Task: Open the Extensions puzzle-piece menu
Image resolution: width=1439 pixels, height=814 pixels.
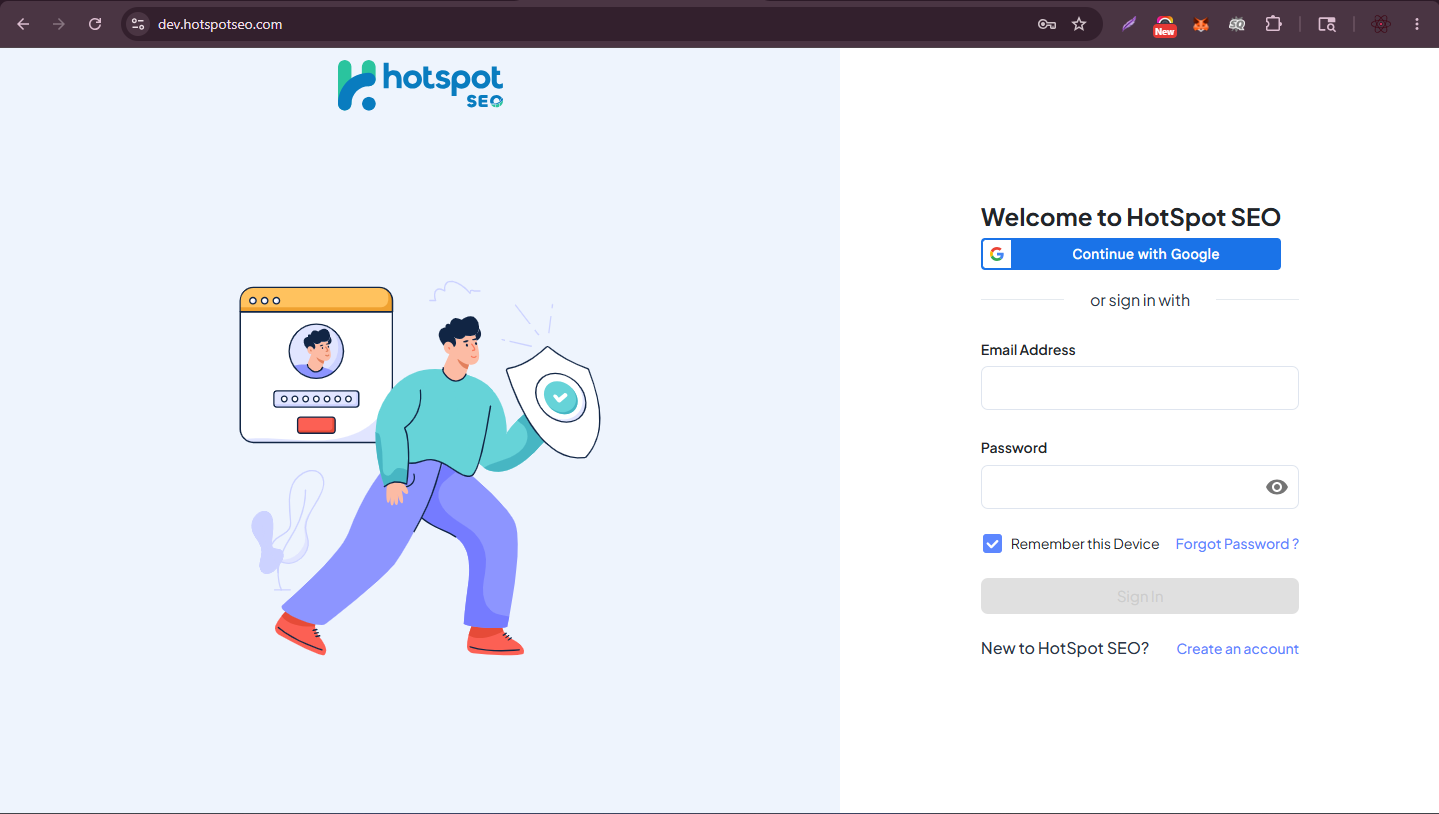Action: [x=1273, y=24]
